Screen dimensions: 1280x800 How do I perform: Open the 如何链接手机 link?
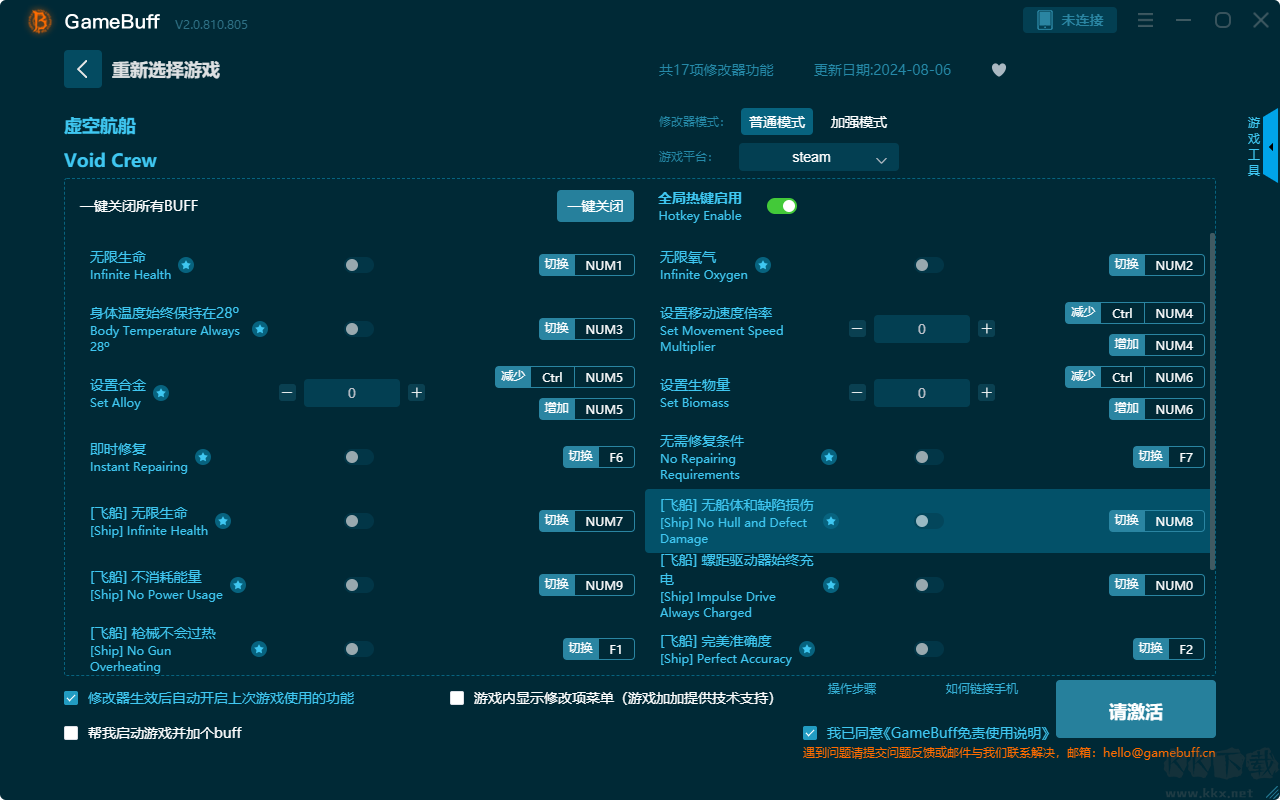tap(982, 689)
